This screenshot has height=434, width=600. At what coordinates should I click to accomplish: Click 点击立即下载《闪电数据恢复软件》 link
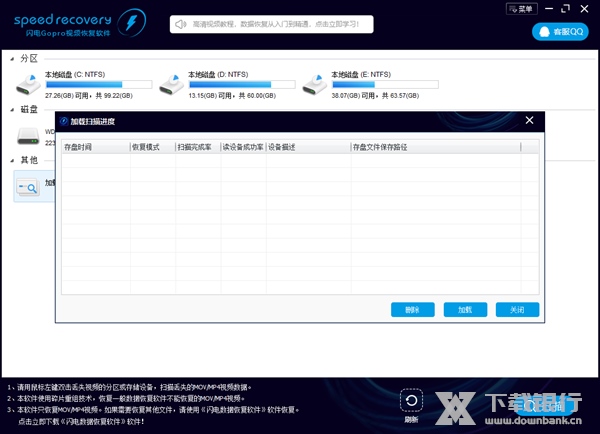tap(81, 422)
